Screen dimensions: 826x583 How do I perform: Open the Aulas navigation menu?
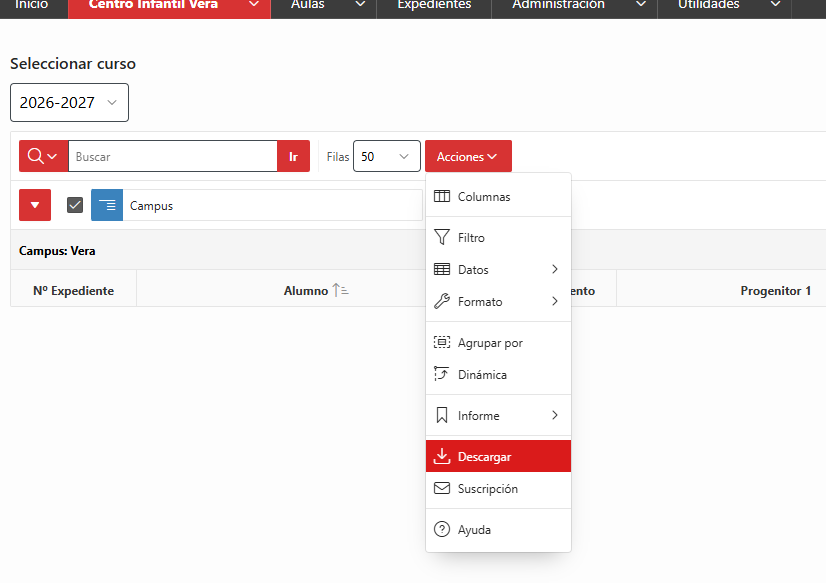[x=323, y=5]
